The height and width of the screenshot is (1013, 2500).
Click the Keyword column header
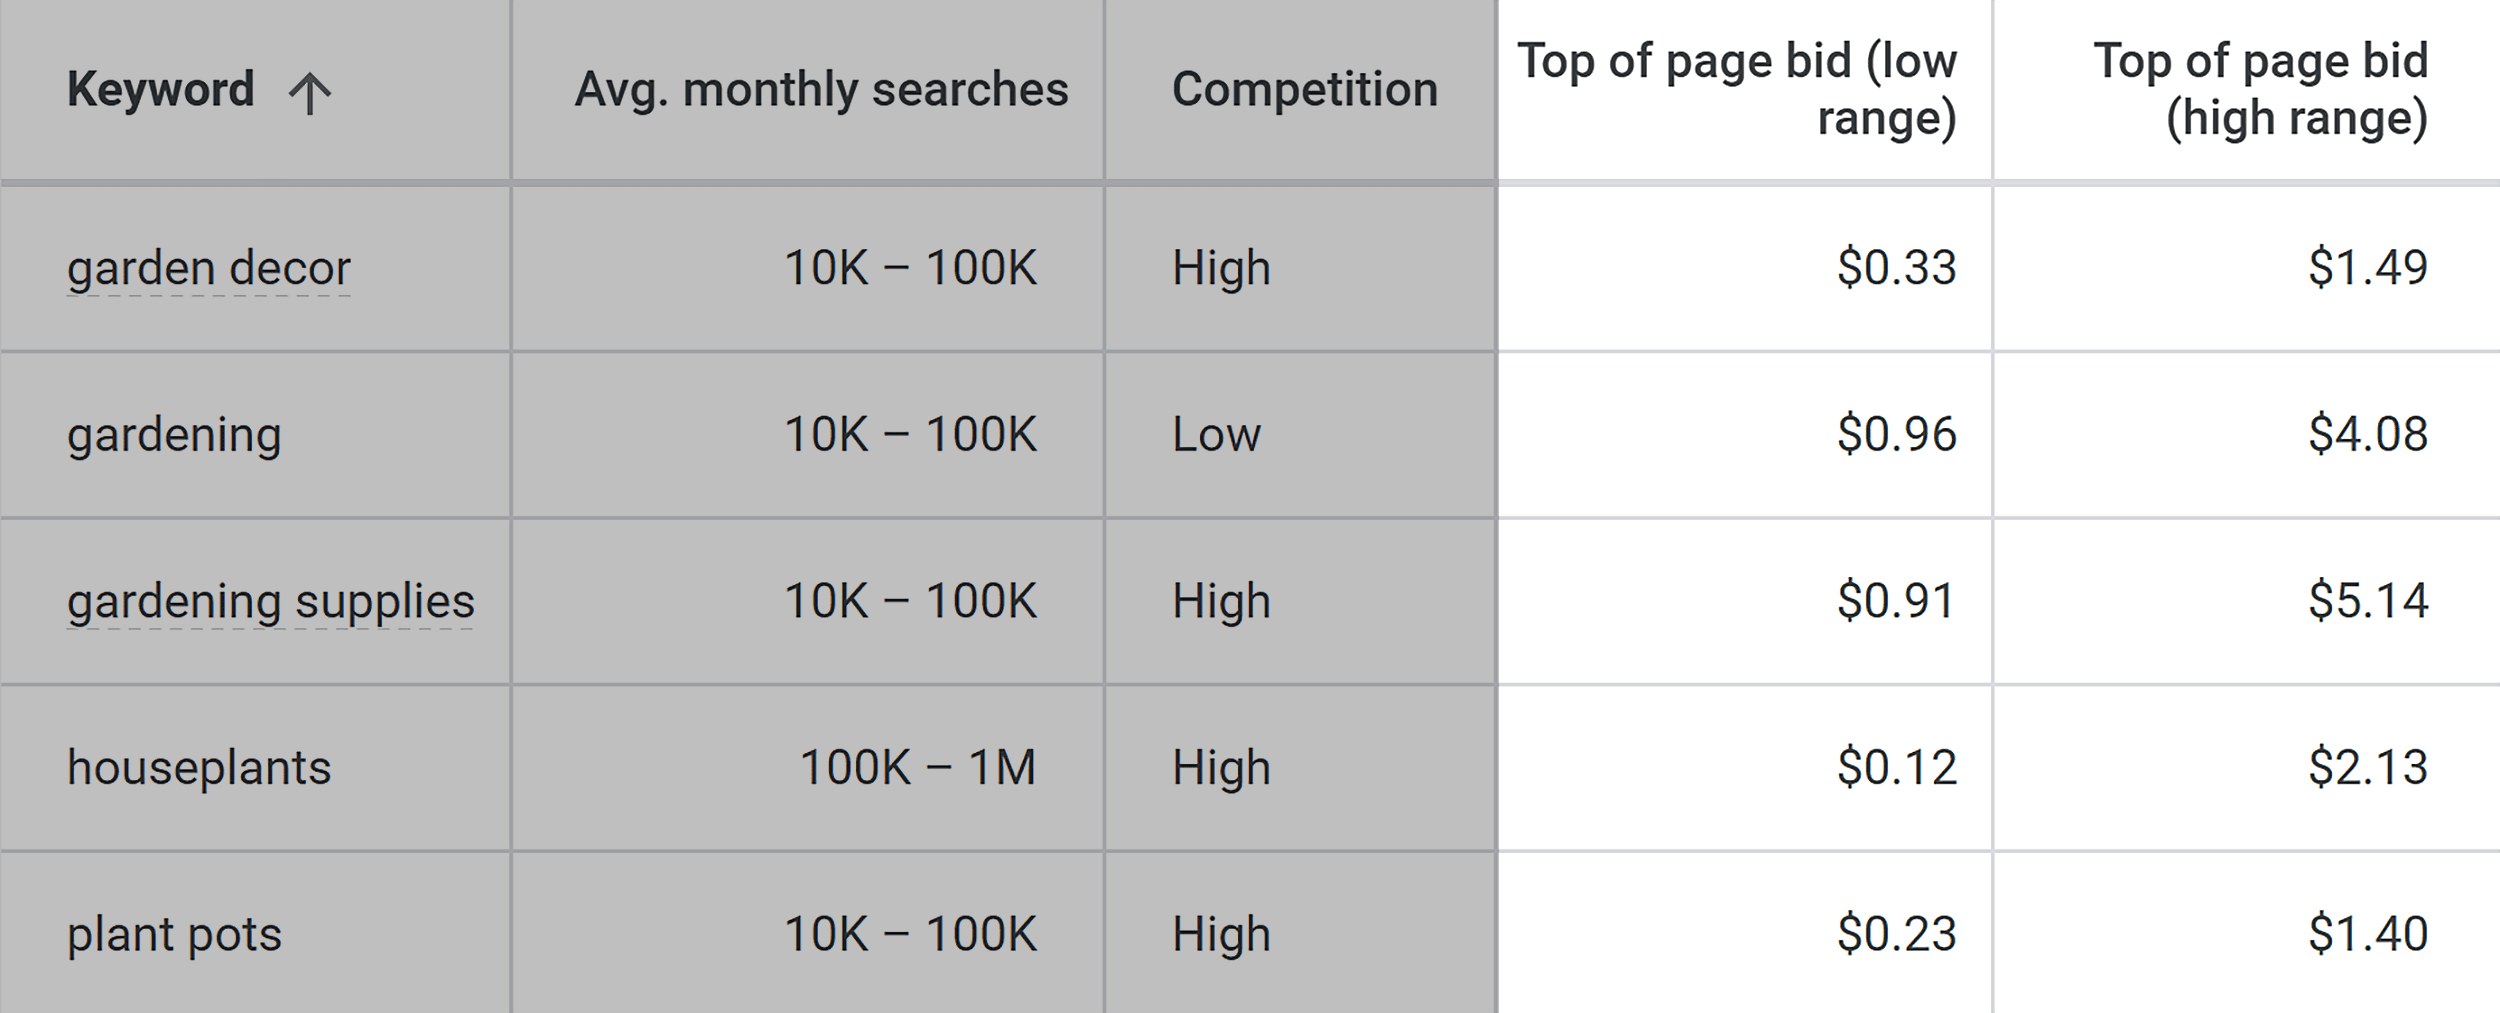click(160, 91)
